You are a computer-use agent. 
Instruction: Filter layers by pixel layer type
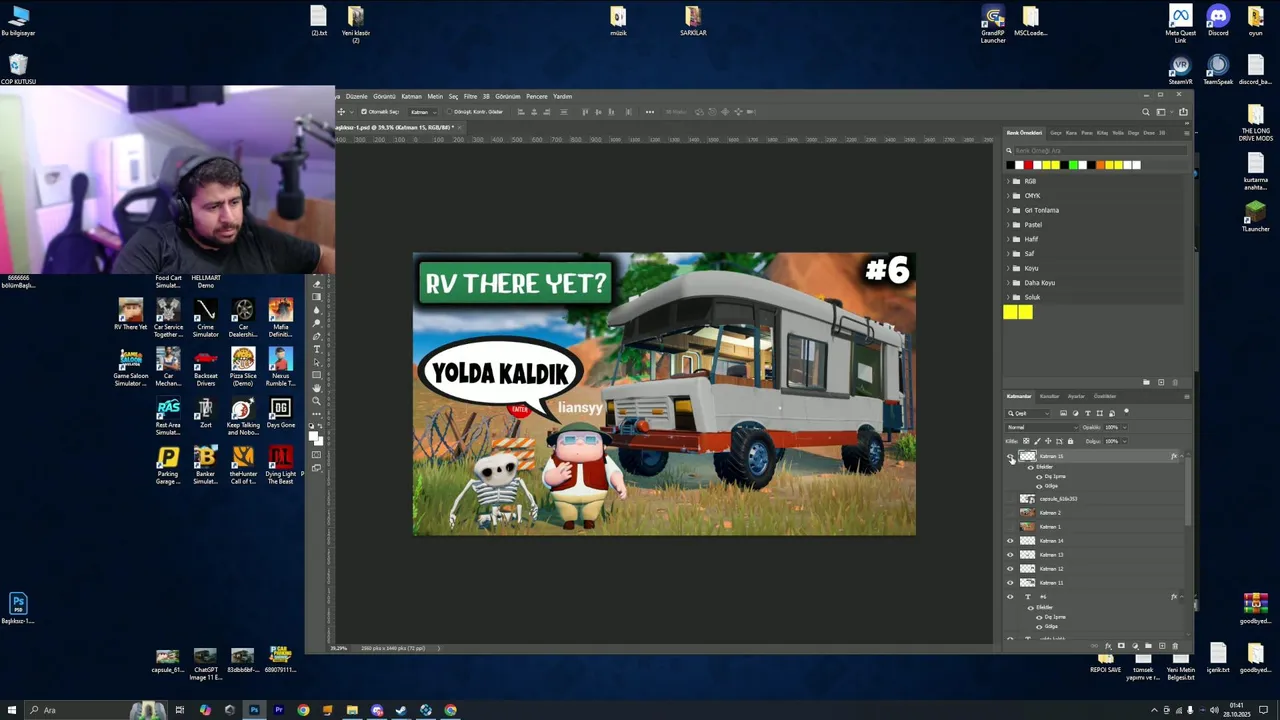(1063, 413)
